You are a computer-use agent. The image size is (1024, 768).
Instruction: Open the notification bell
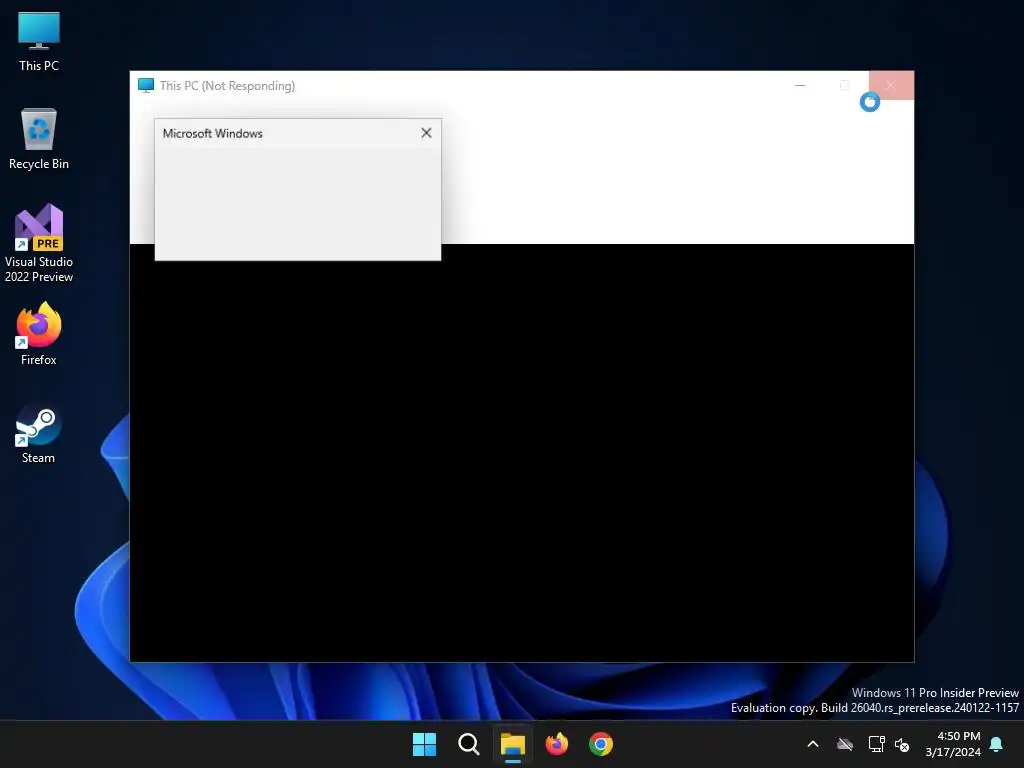tap(996, 744)
